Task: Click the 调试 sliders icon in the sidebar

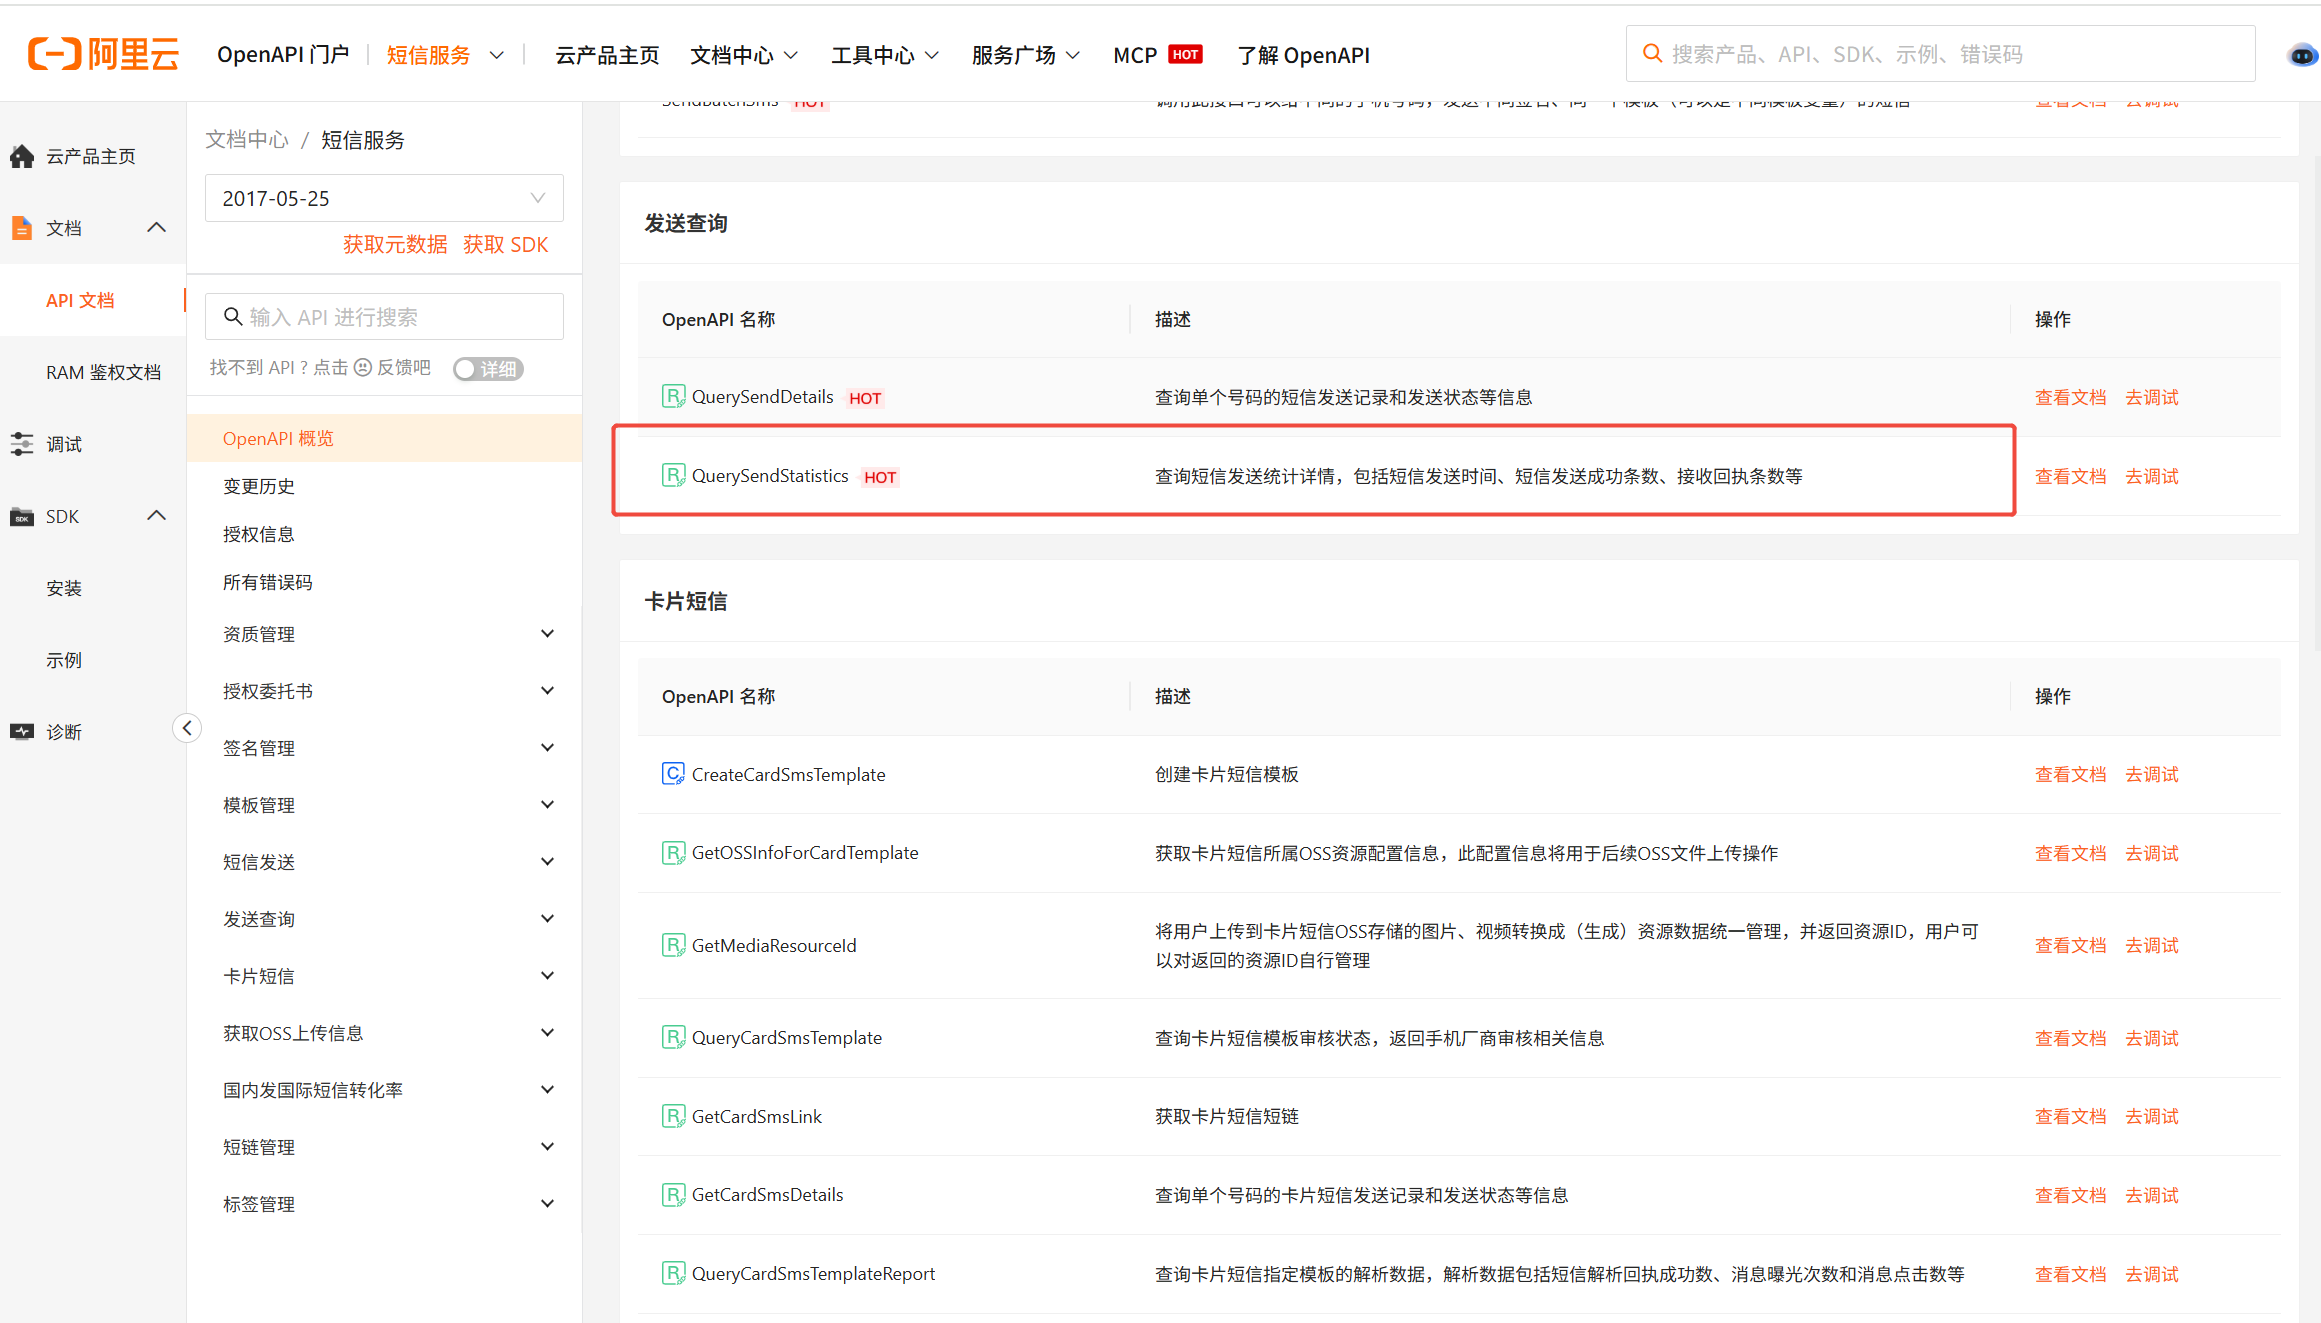Action: 22,444
